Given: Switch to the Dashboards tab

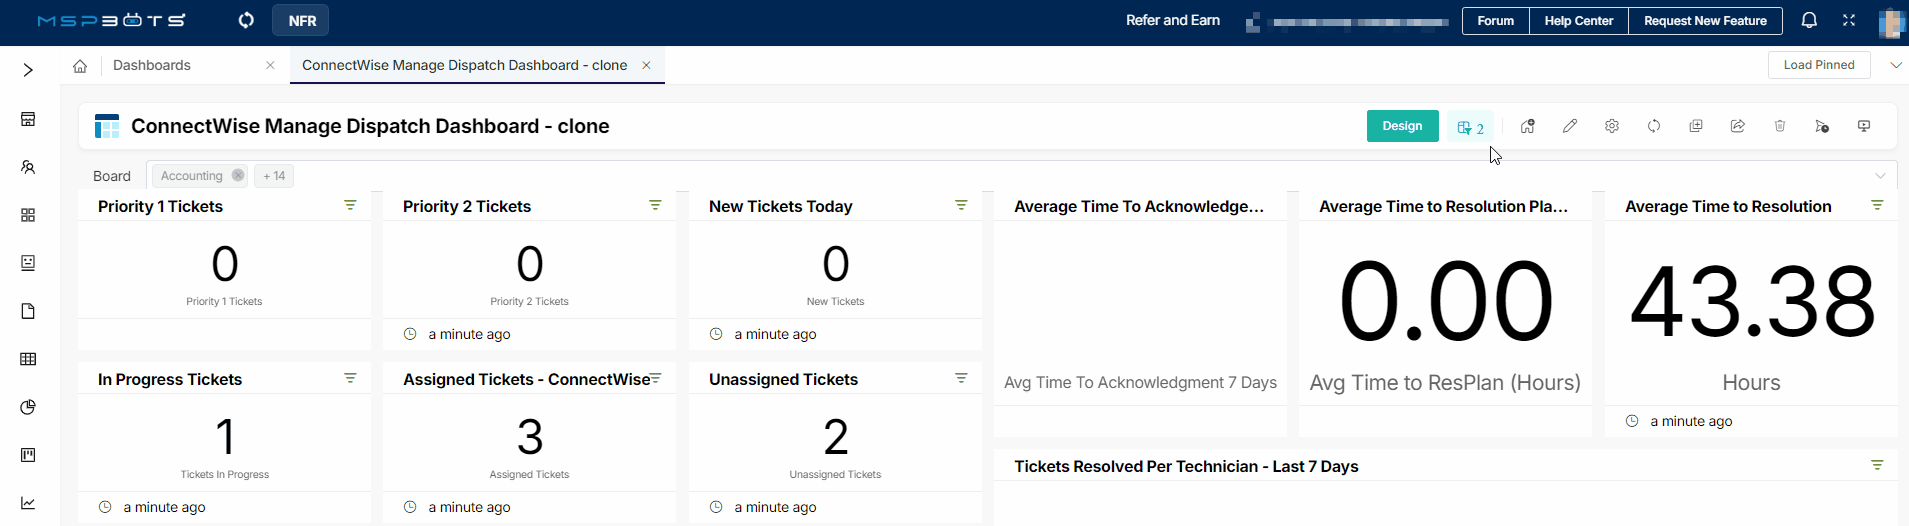Looking at the screenshot, I should [152, 65].
